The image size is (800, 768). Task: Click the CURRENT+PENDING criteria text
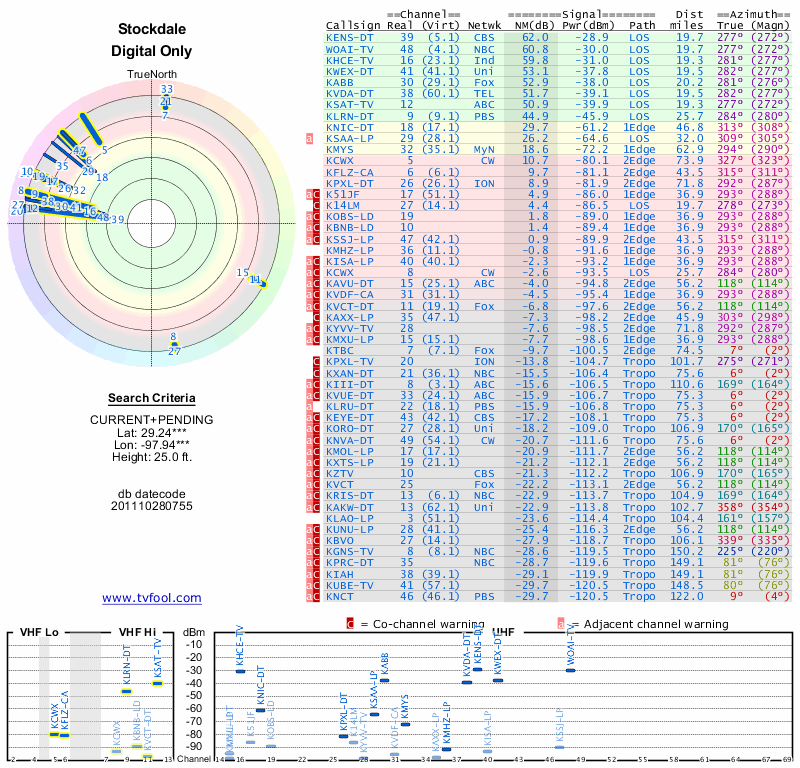152,420
